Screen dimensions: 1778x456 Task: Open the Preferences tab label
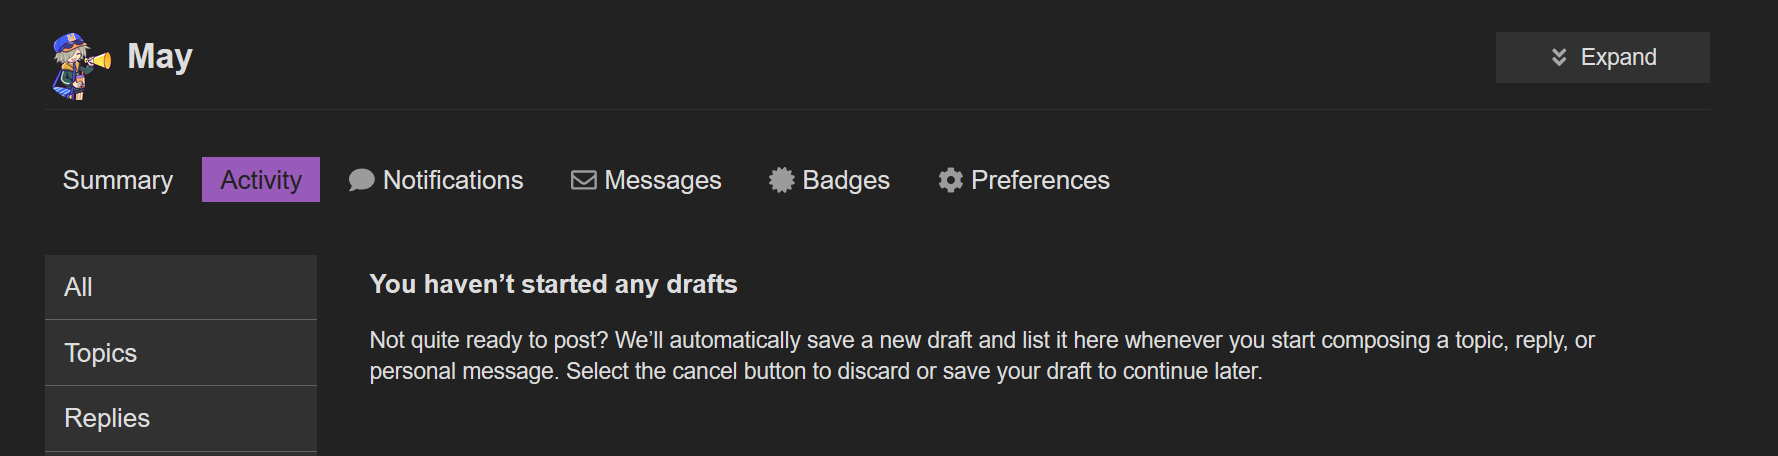pyautogui.click(x=1040, y=180)
